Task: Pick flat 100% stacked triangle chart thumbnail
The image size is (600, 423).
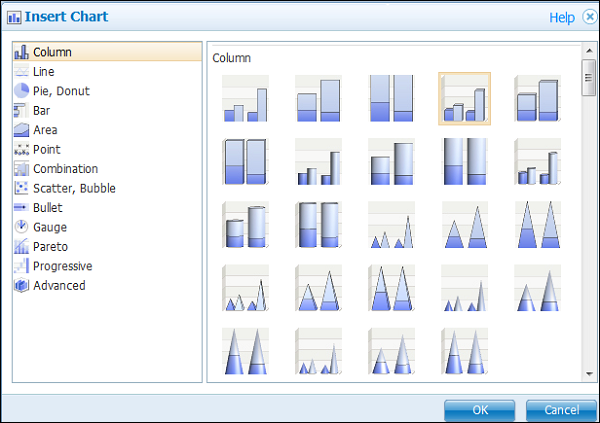Action: pyautogui.click(x=538, y=225)
